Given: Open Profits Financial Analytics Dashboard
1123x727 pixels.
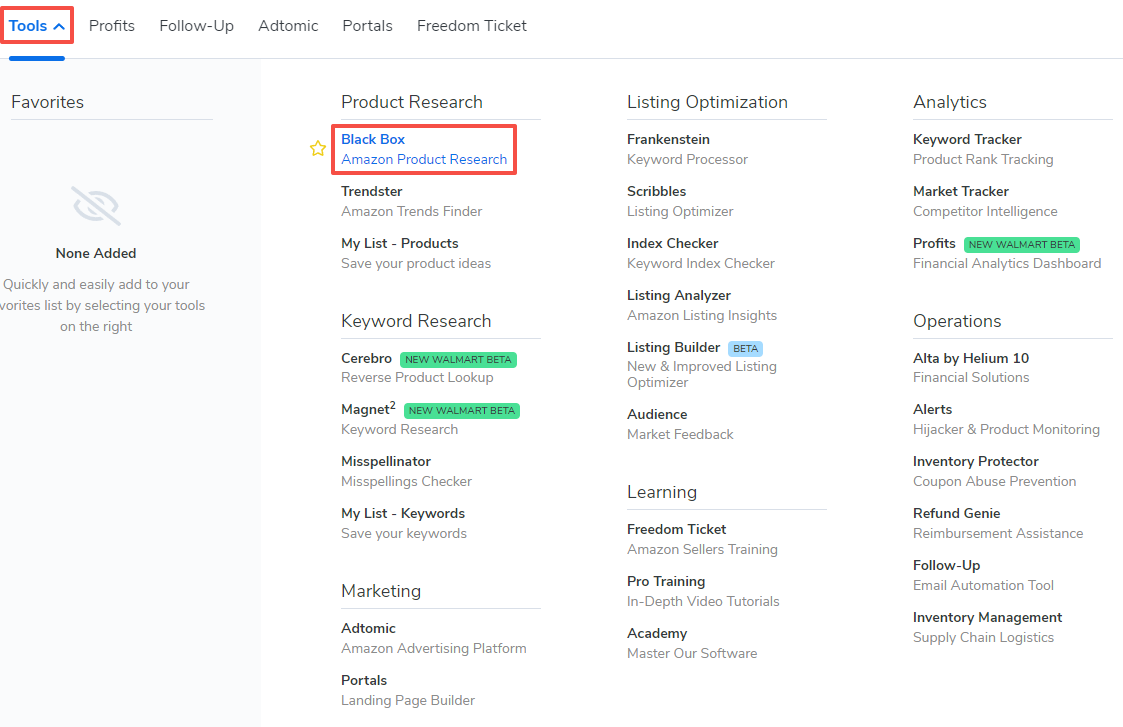Looking at the screenshot, I should pos(1006,254).
